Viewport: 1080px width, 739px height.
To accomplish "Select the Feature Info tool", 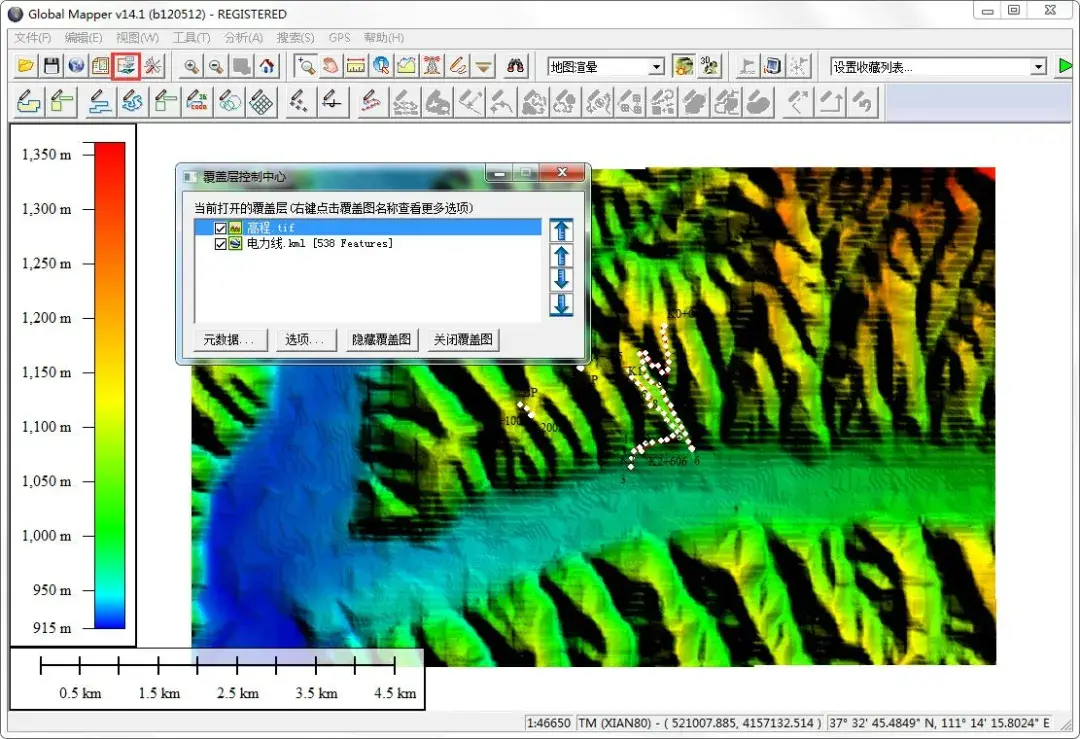I will [x=381, y=66].
